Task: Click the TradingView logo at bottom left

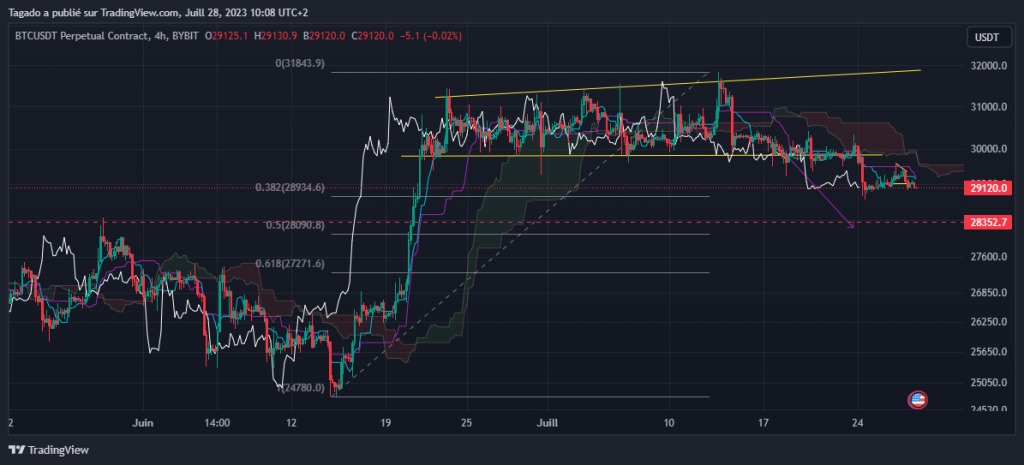Action: click(49, 450)
